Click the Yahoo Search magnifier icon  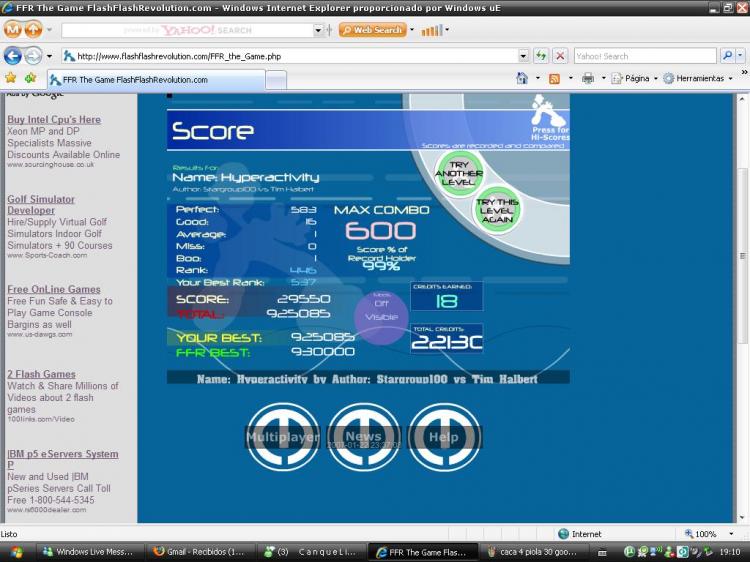click(727, 56)
